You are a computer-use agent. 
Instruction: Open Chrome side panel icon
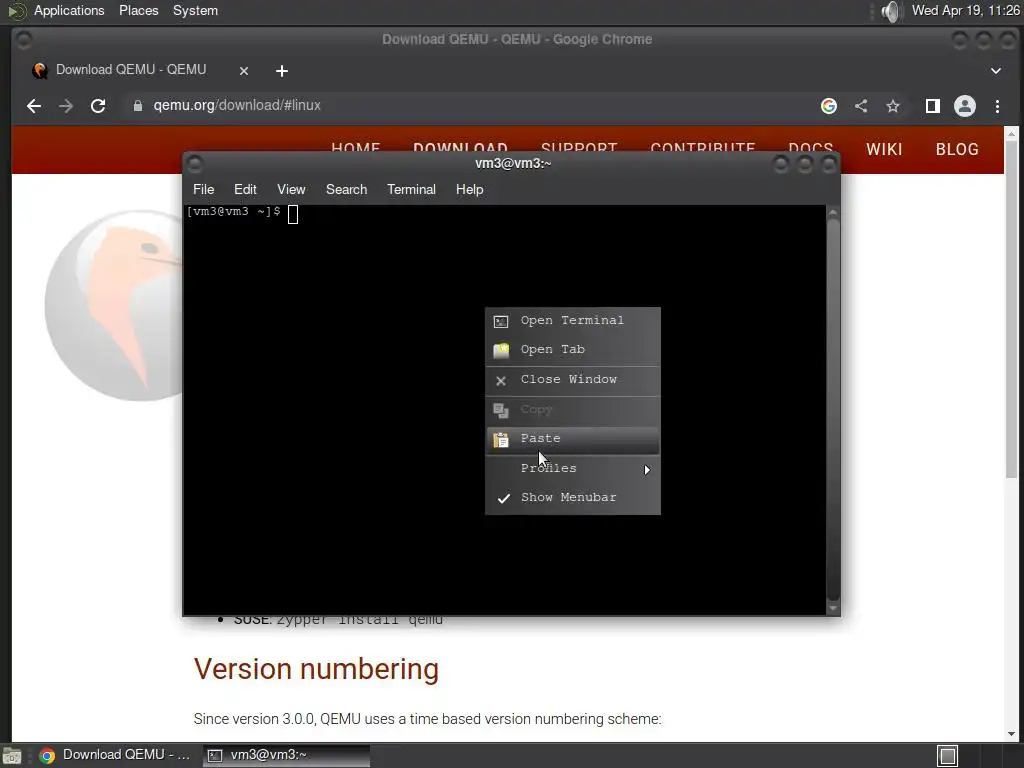point(933,106)
